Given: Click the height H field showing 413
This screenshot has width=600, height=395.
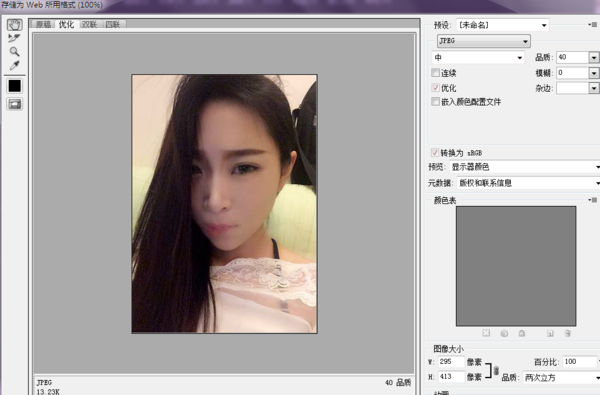Looking at the screenshot, I should point(451,377).
